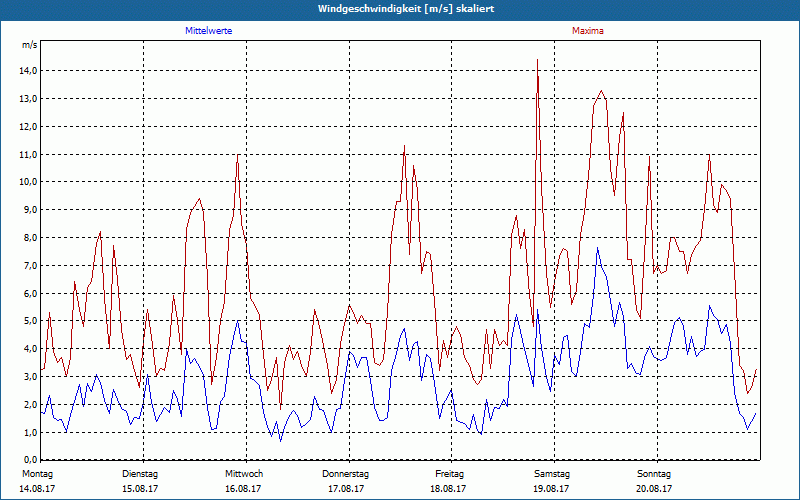Image resolution: width=800 pixels, height=500 pixels.
Task: Click the Montag day label
Action: click(x=37, y=474)
